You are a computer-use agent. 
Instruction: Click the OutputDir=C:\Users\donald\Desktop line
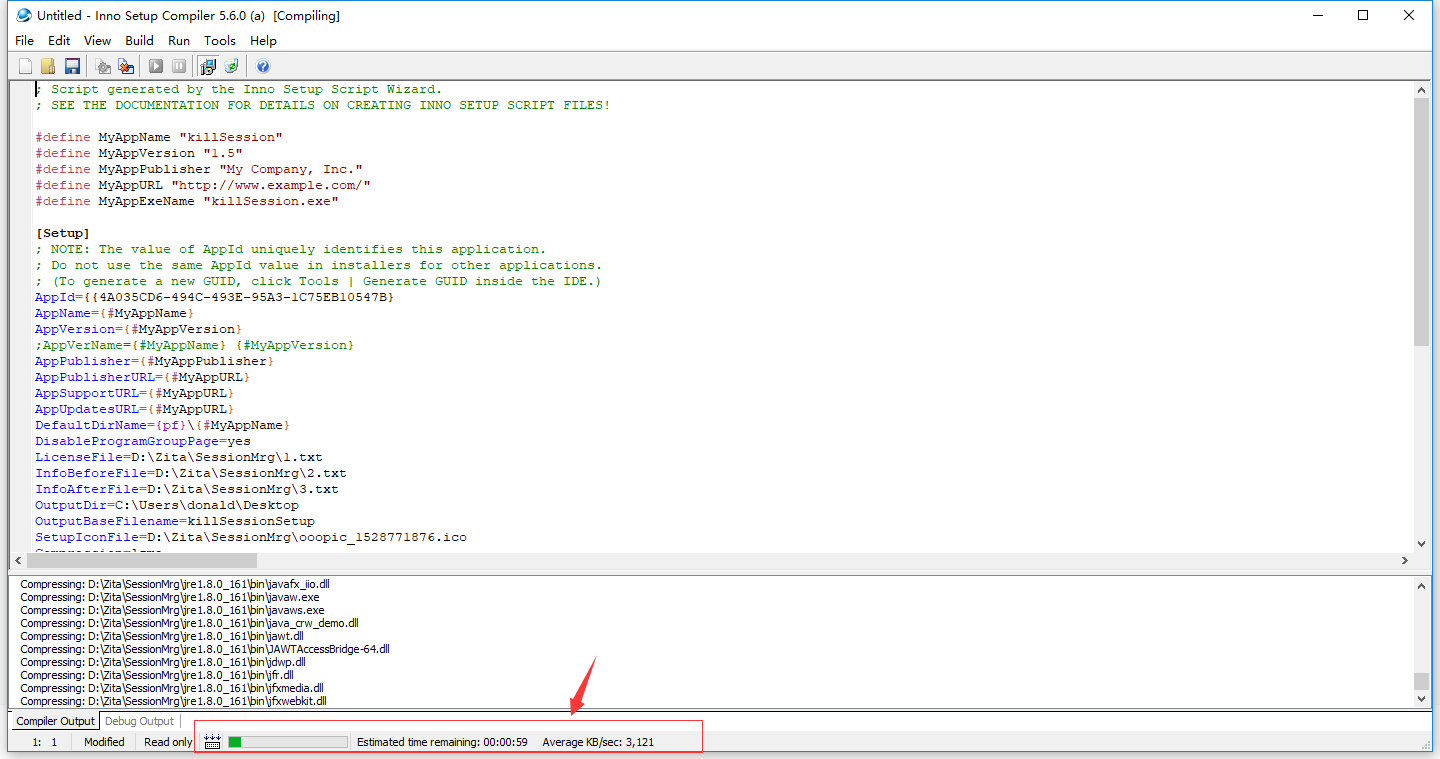click(x=167, y=505)
